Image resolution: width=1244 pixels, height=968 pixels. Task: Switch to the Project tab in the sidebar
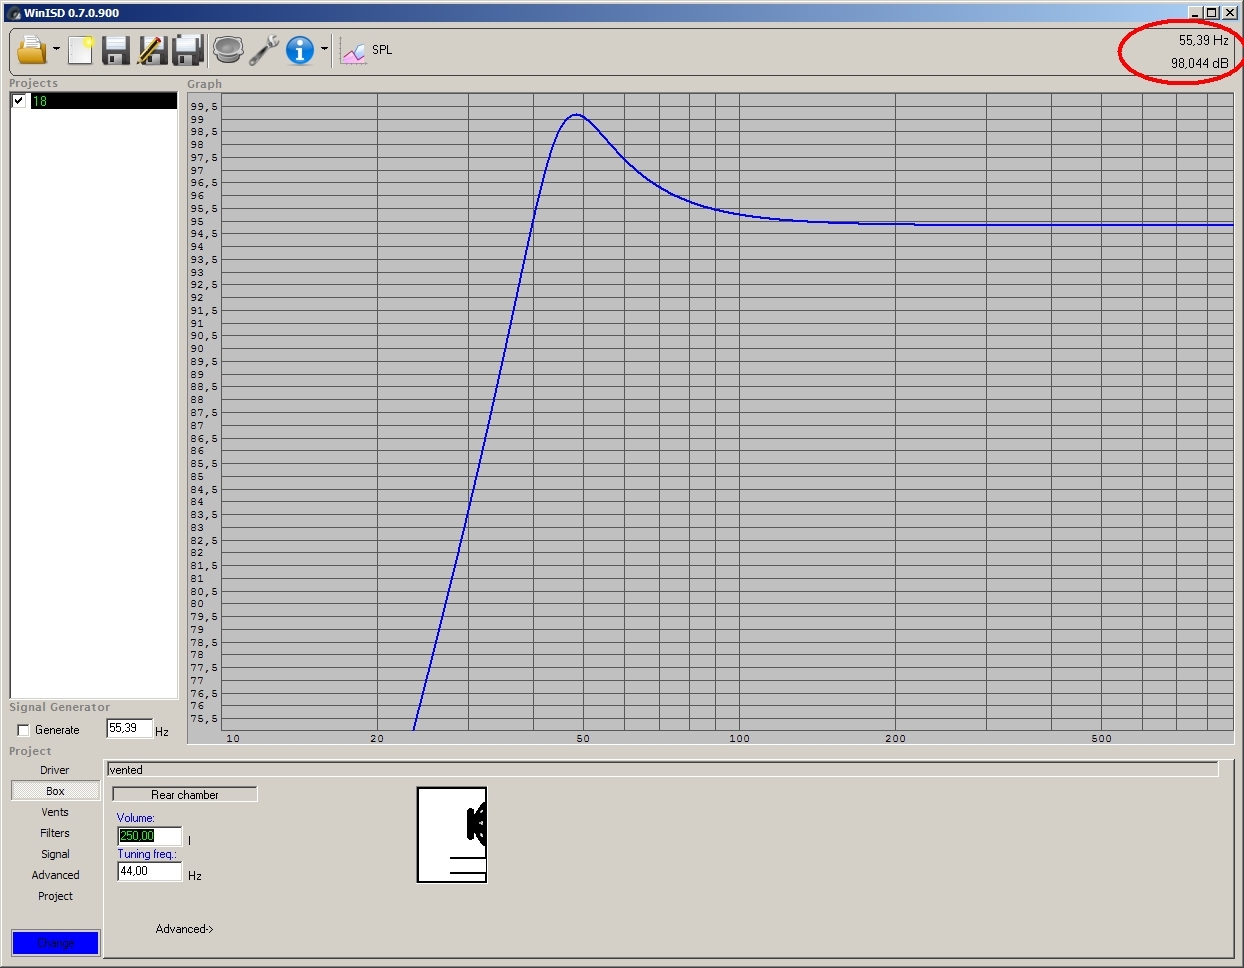55,896
